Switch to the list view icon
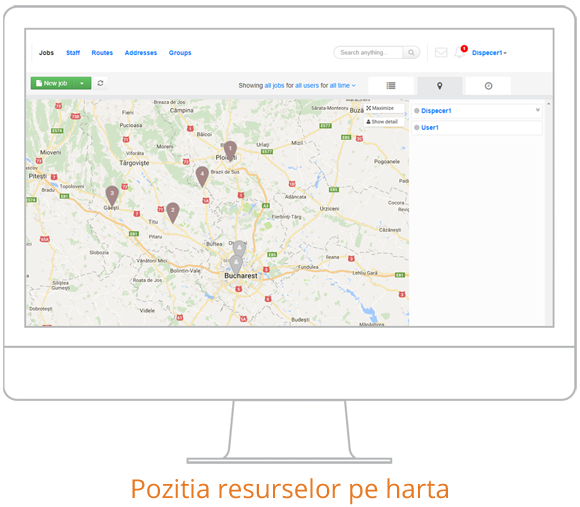This screenshot has height=507, width=580. (x=391, y=86)
